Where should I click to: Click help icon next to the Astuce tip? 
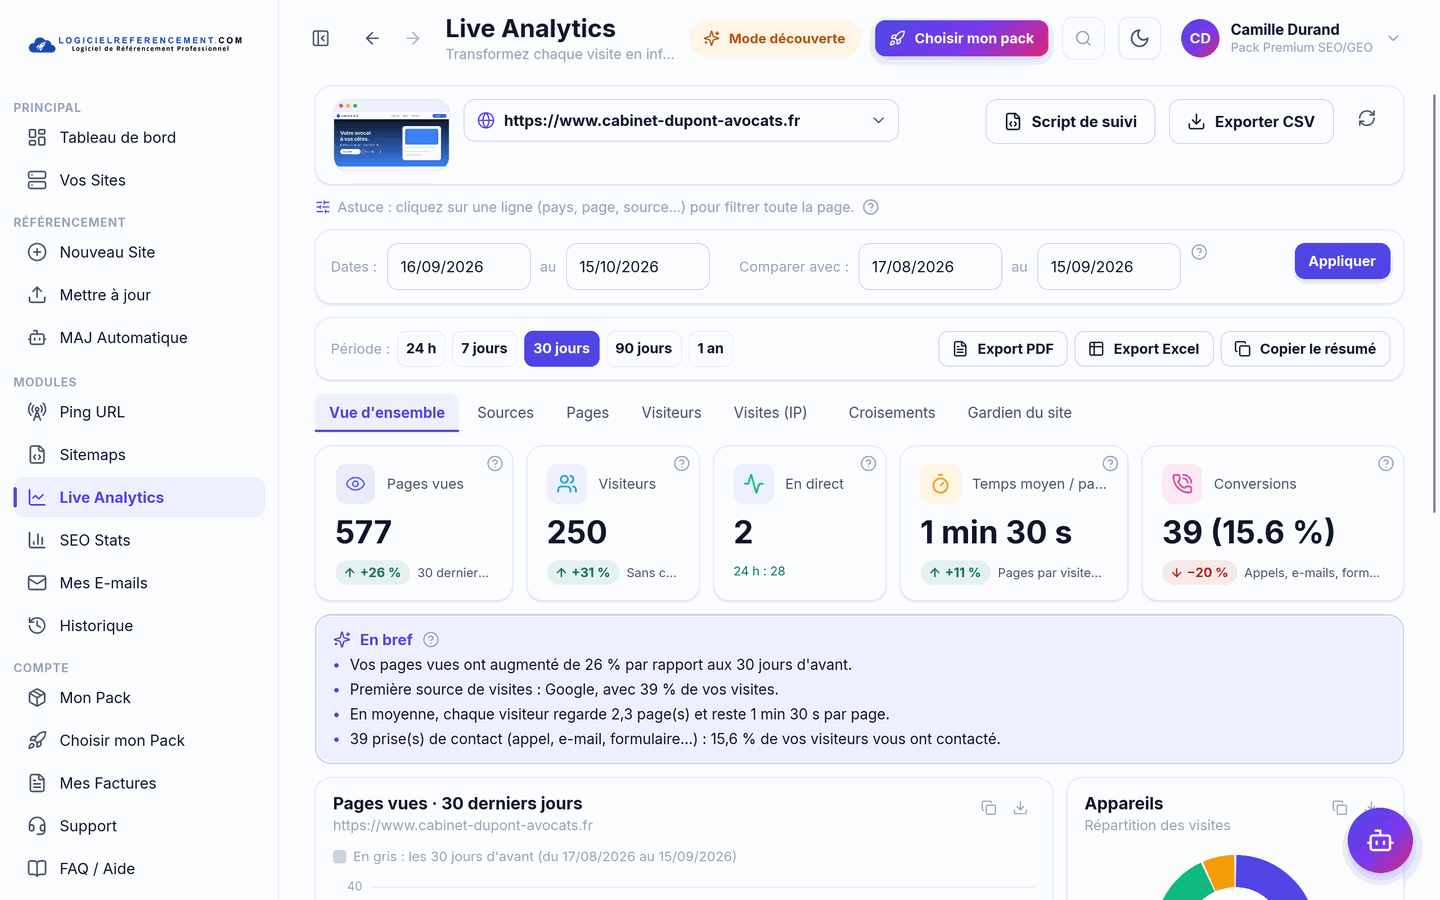tap(871, 207)
